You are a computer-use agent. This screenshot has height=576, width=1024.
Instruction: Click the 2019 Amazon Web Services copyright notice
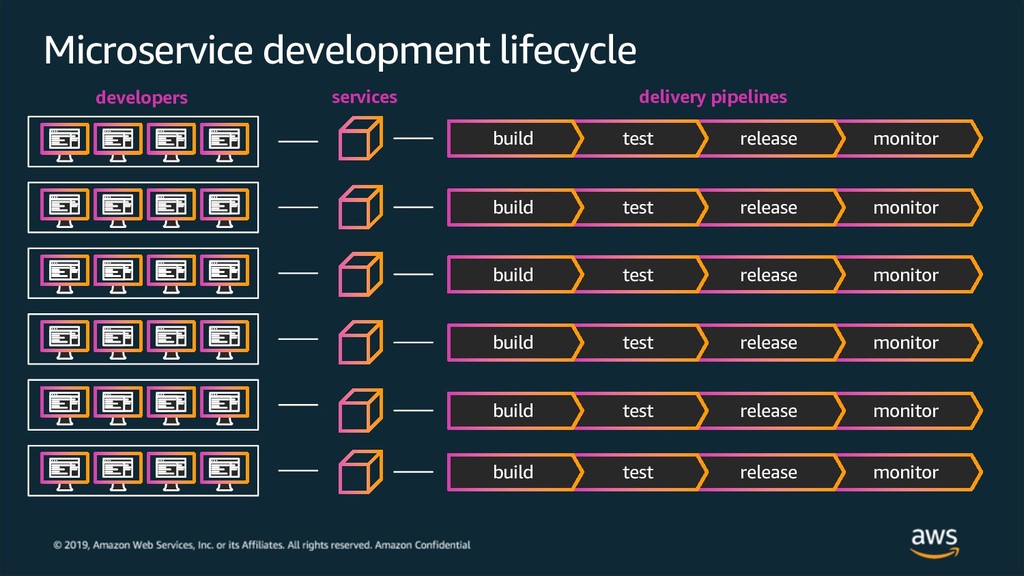coord(262,545)
